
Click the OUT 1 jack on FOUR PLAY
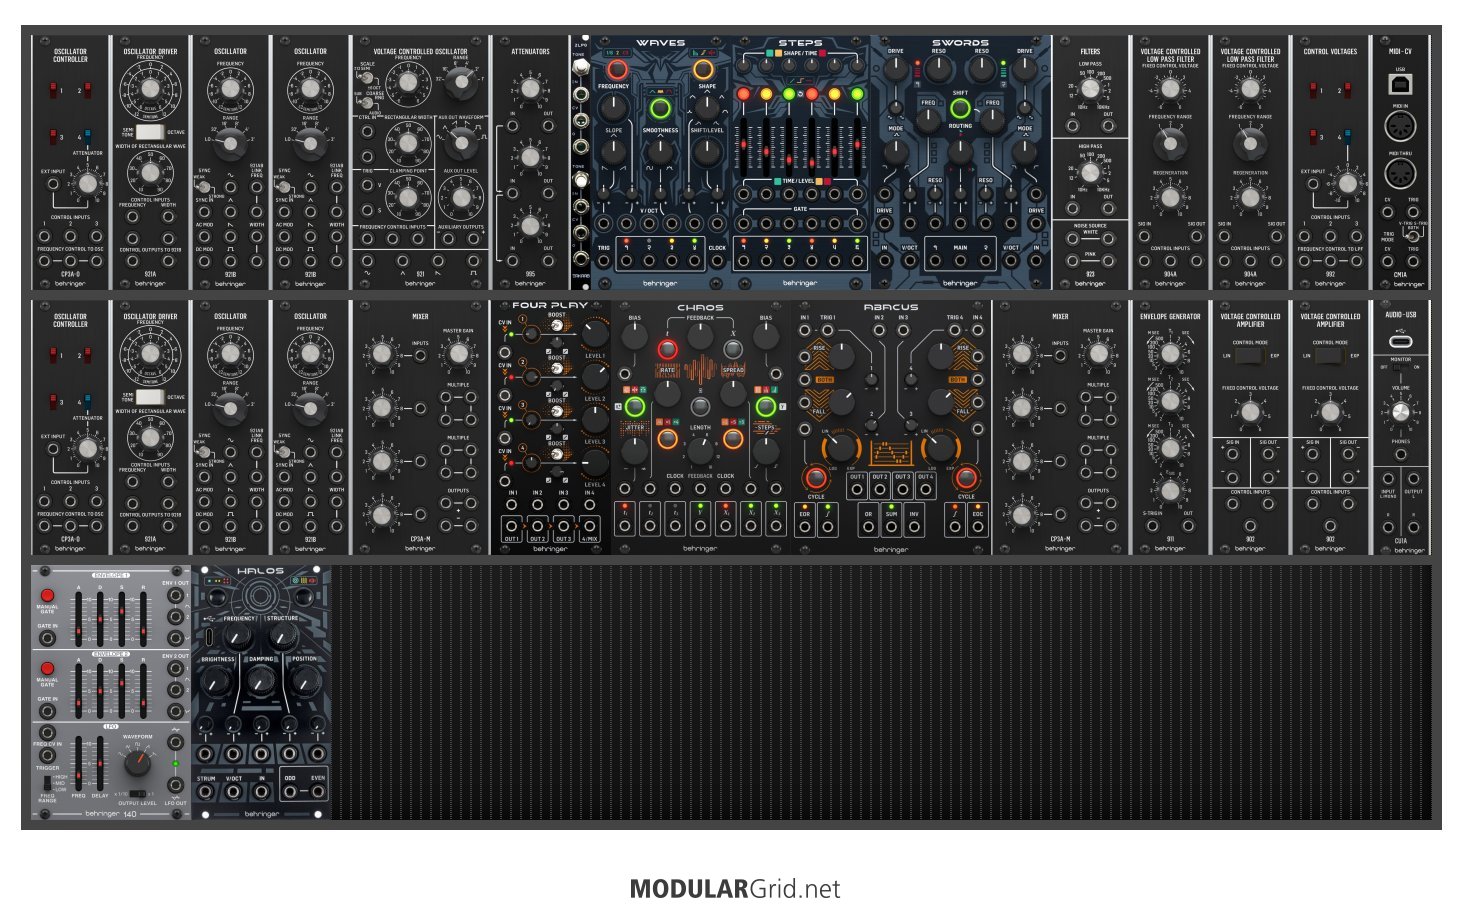(512, 526)
